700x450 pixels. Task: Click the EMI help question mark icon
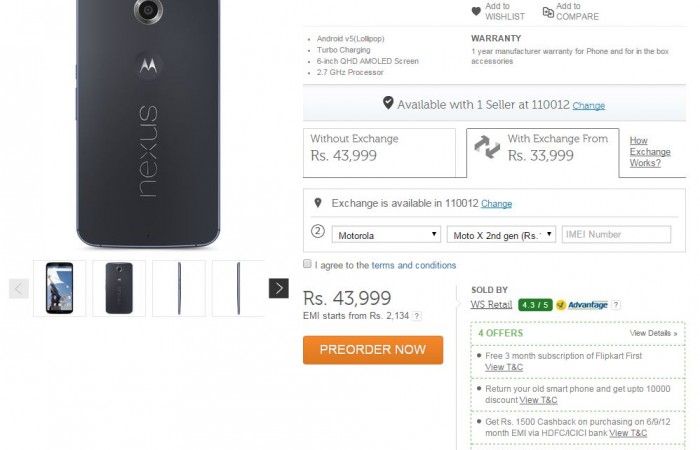417,316
